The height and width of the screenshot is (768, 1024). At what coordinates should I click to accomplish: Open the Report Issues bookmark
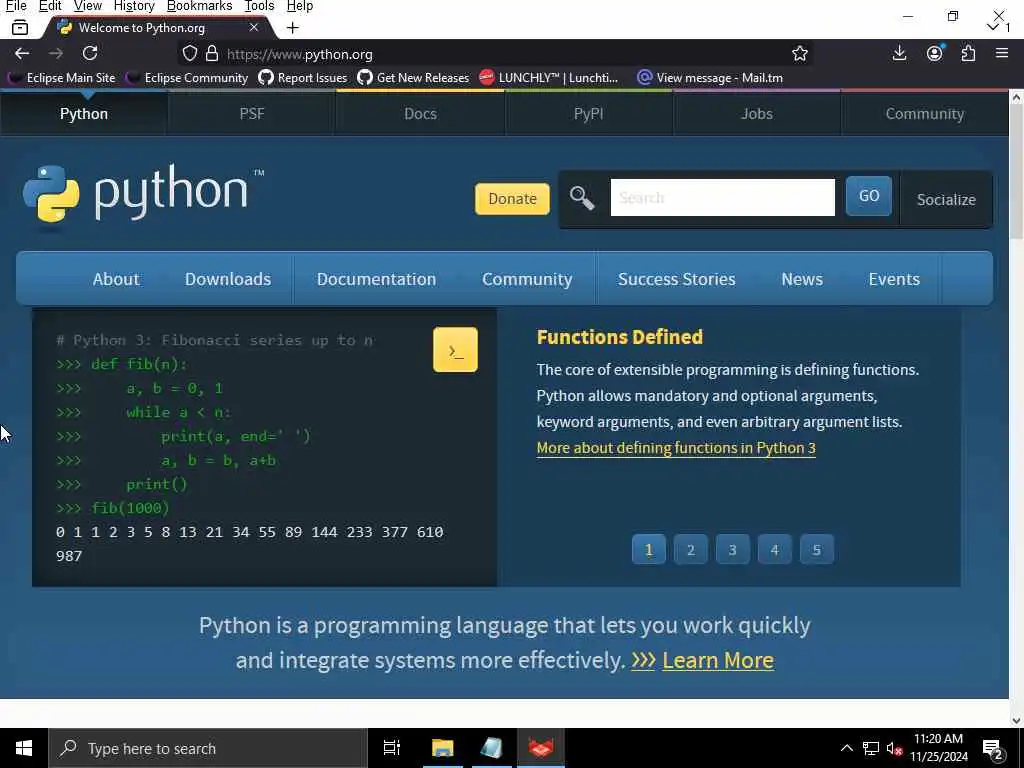[302, 78]
